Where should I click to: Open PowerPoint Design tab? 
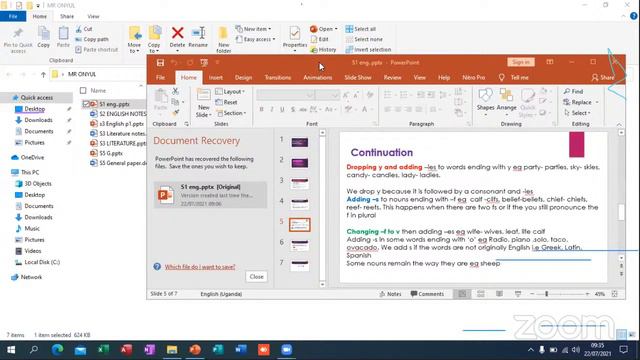[243, 78]
